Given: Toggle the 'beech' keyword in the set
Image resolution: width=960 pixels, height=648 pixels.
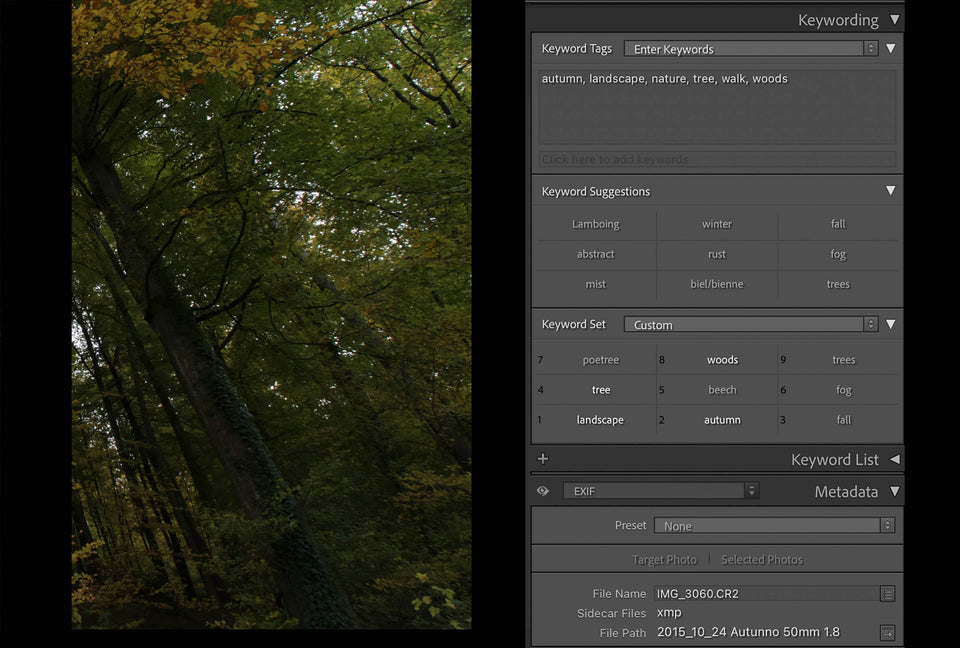Looking at the screenshot, I should coord(722,390).
